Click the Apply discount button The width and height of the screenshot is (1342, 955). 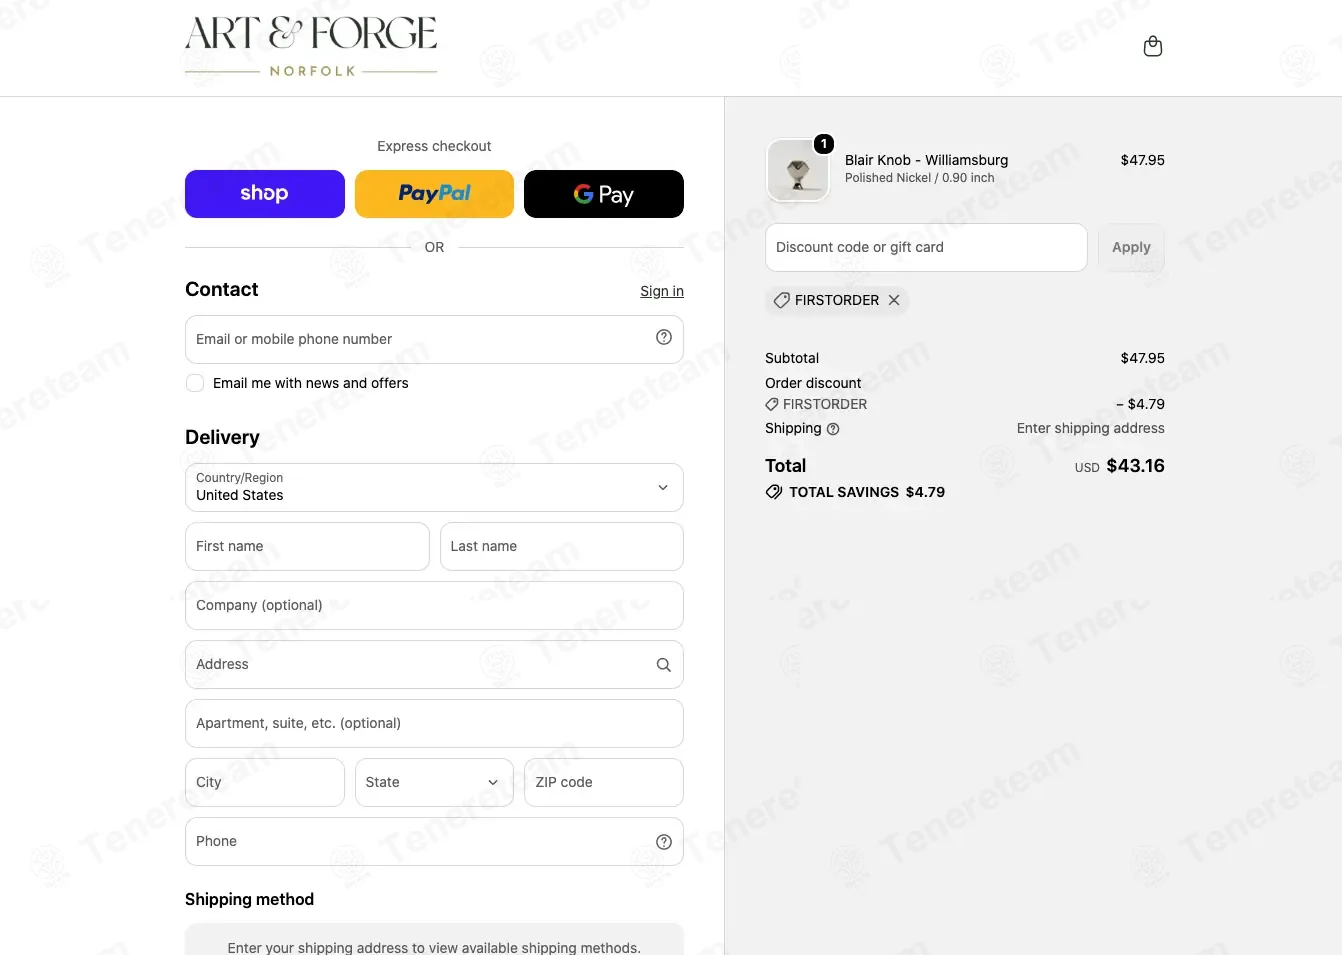(1131, 247)
